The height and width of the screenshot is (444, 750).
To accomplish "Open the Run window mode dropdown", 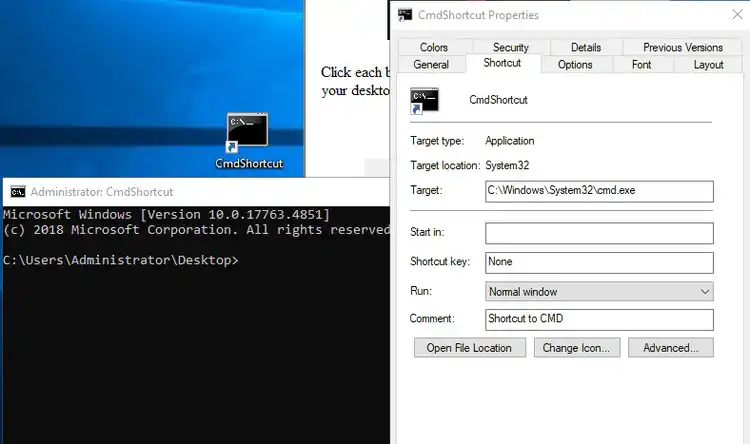I will [x=599, y=292].
